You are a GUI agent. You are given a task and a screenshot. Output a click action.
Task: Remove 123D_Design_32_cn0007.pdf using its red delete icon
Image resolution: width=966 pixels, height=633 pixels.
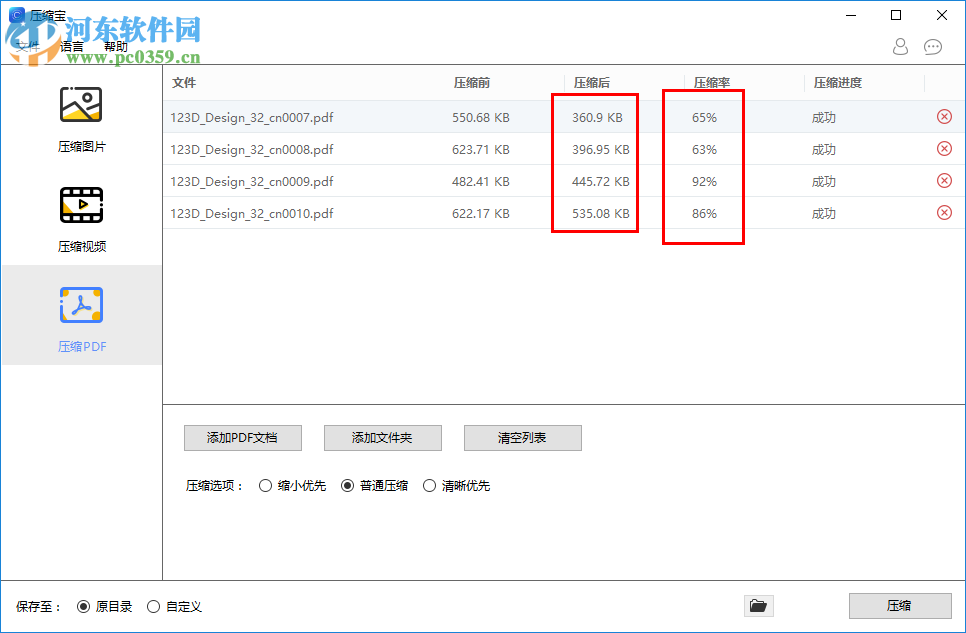point(943,117)
